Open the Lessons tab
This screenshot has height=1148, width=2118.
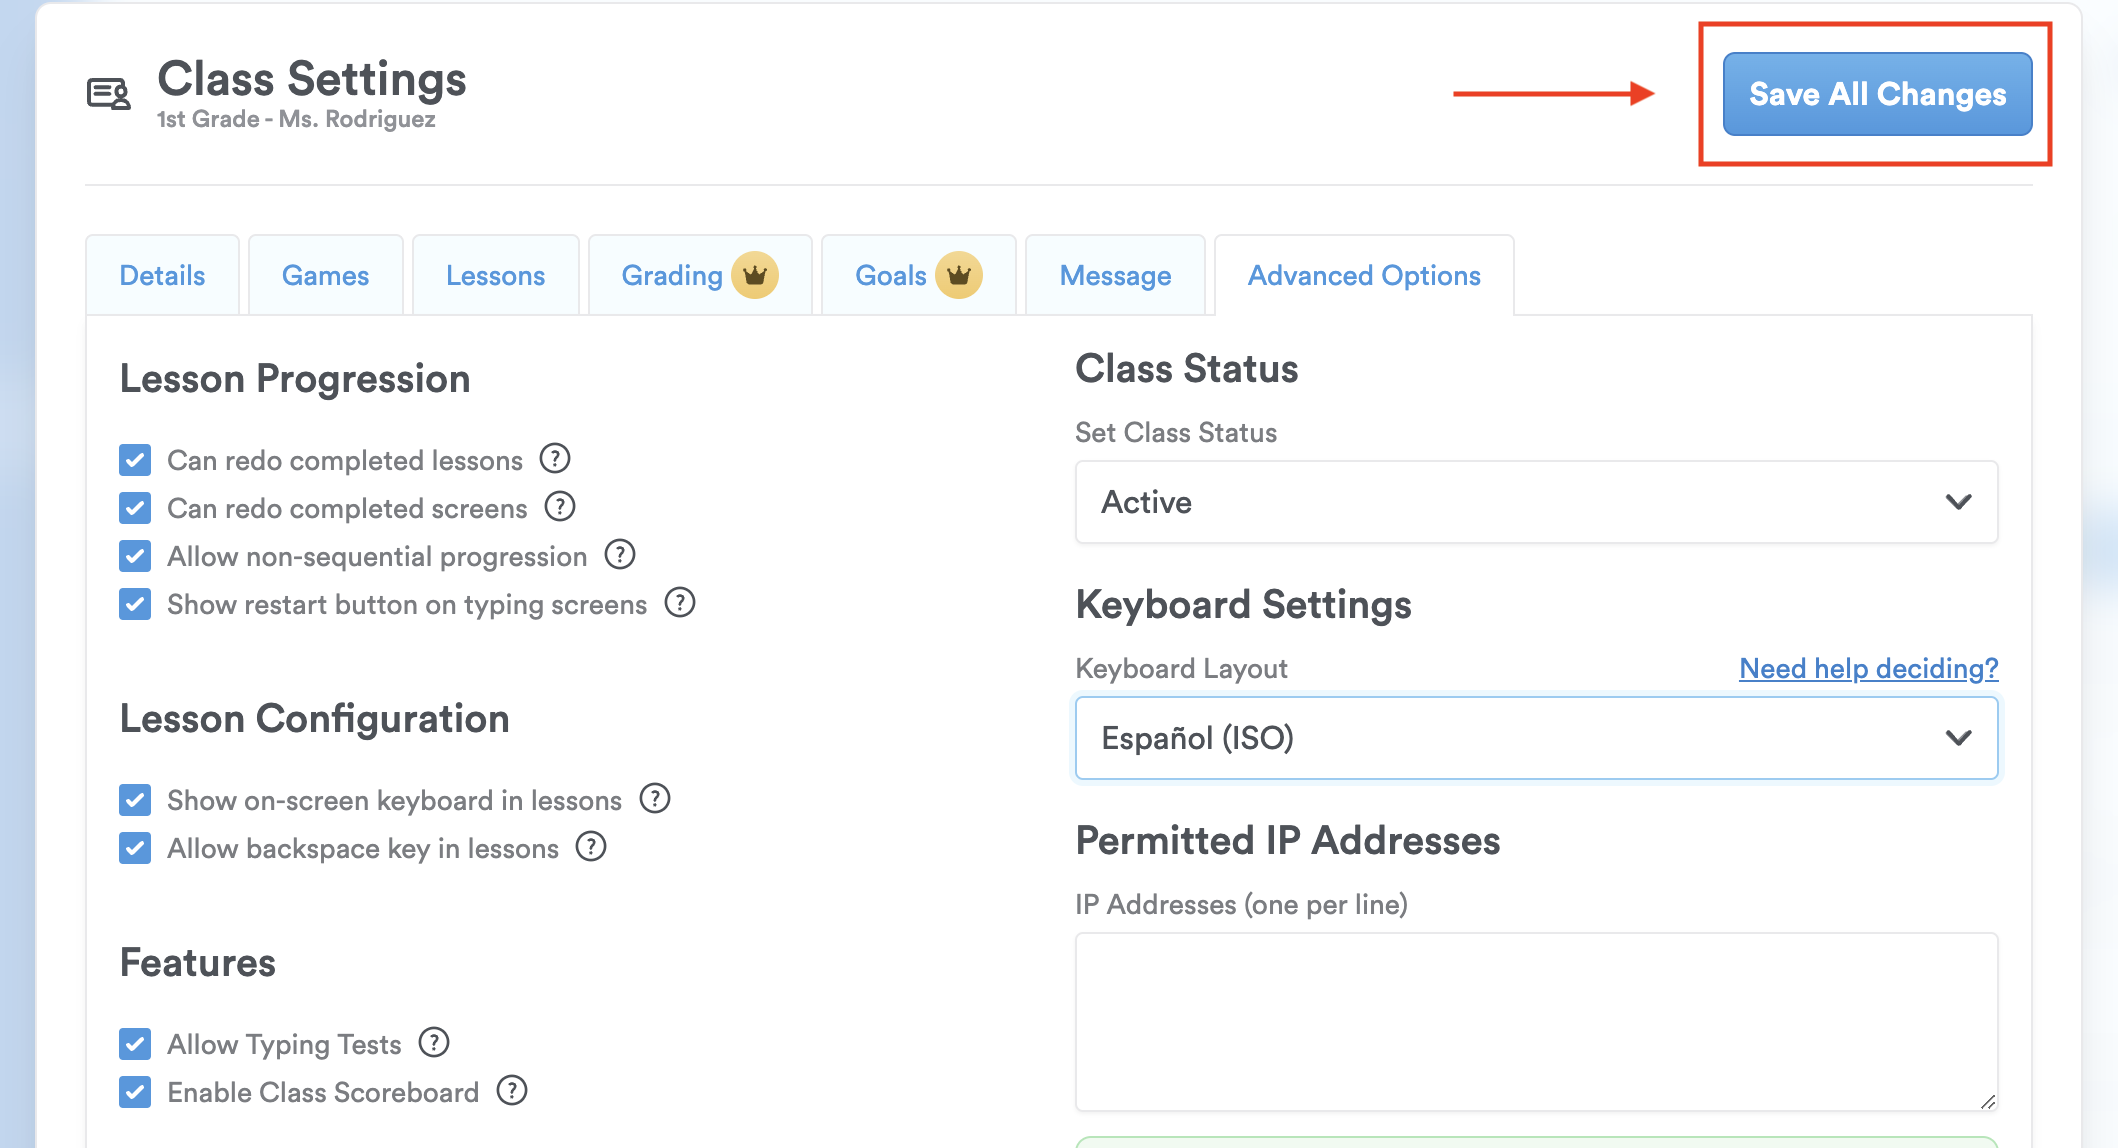(x=495, y=275)
